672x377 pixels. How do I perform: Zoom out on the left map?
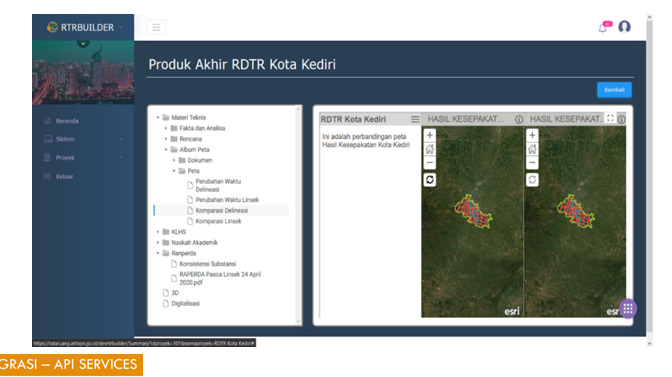429,163
